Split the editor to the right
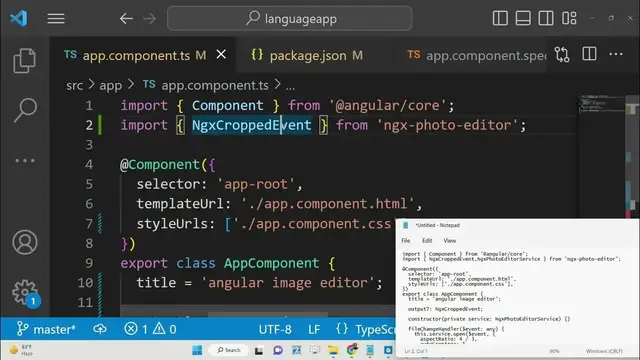640x360 pixels. (x=589, y=54)
